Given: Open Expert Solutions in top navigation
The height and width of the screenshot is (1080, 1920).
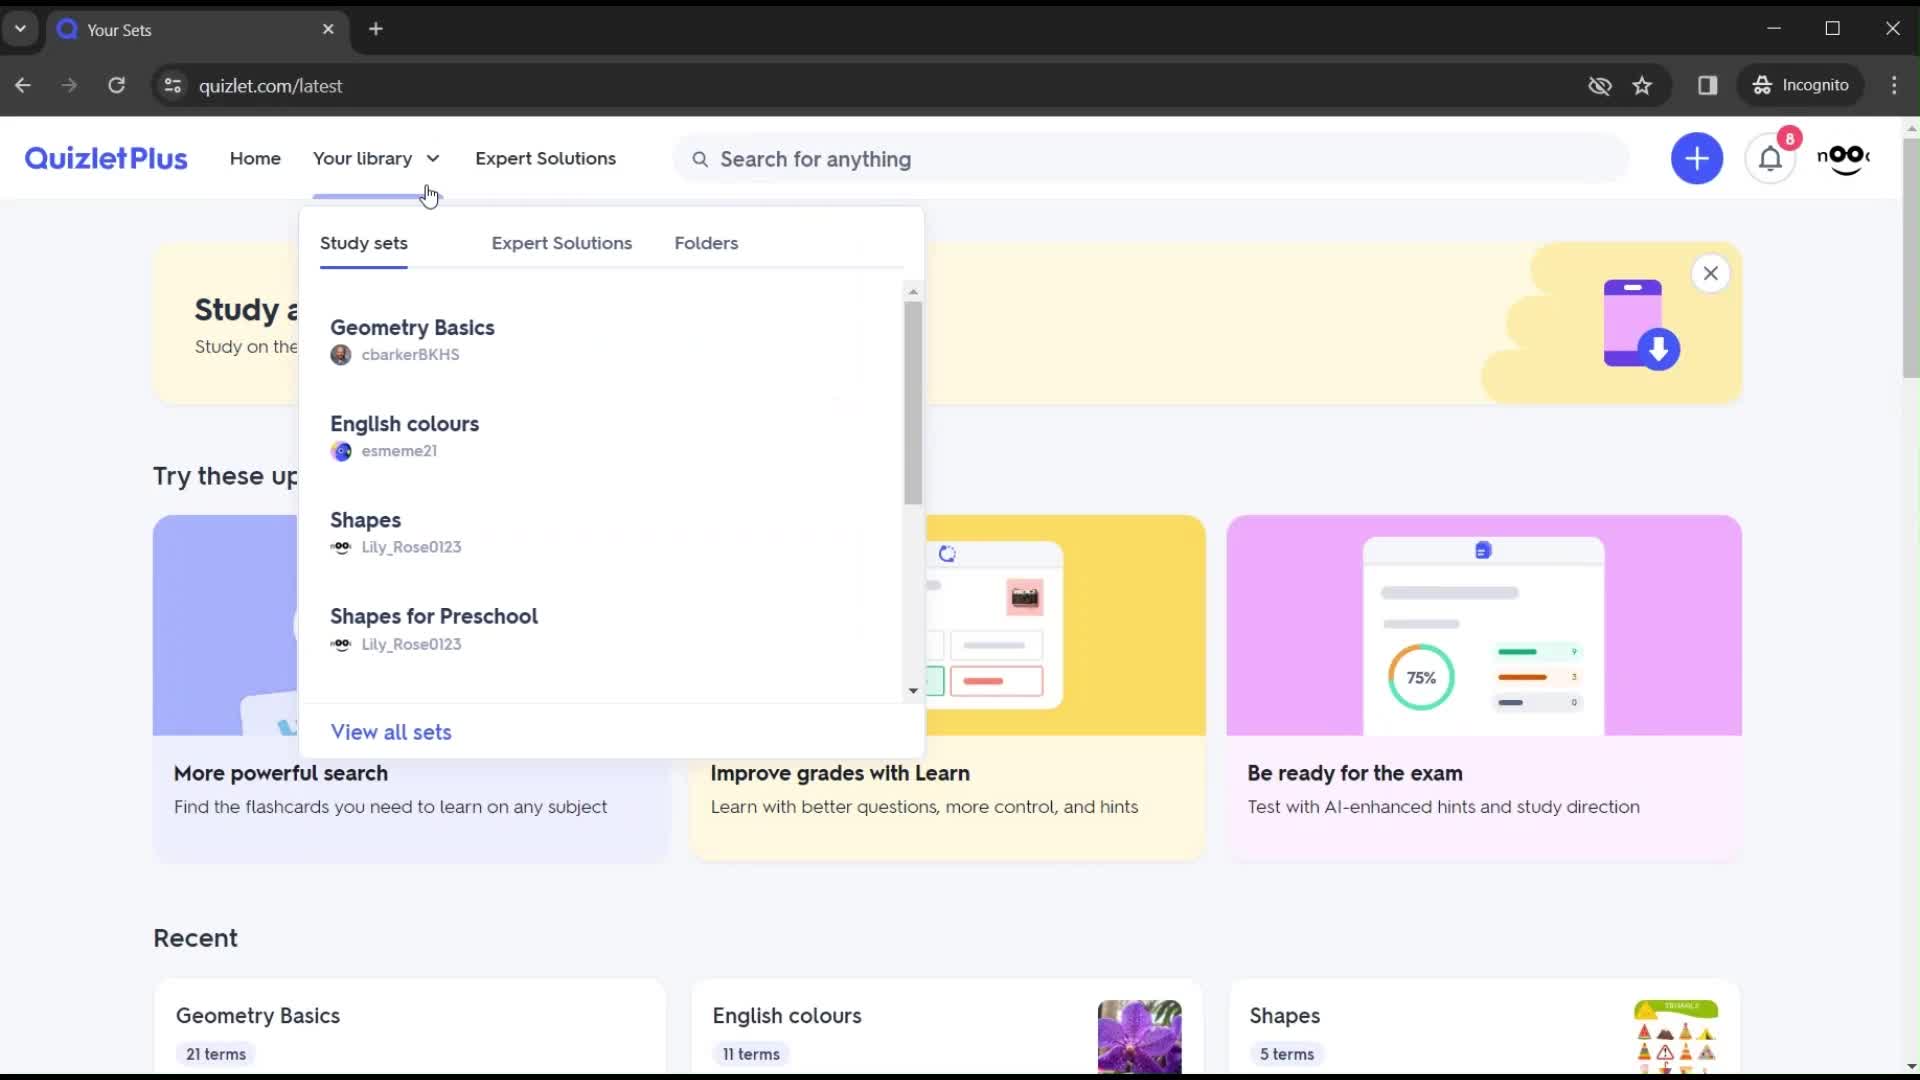Looking at the screenshot, I should 545,158.
